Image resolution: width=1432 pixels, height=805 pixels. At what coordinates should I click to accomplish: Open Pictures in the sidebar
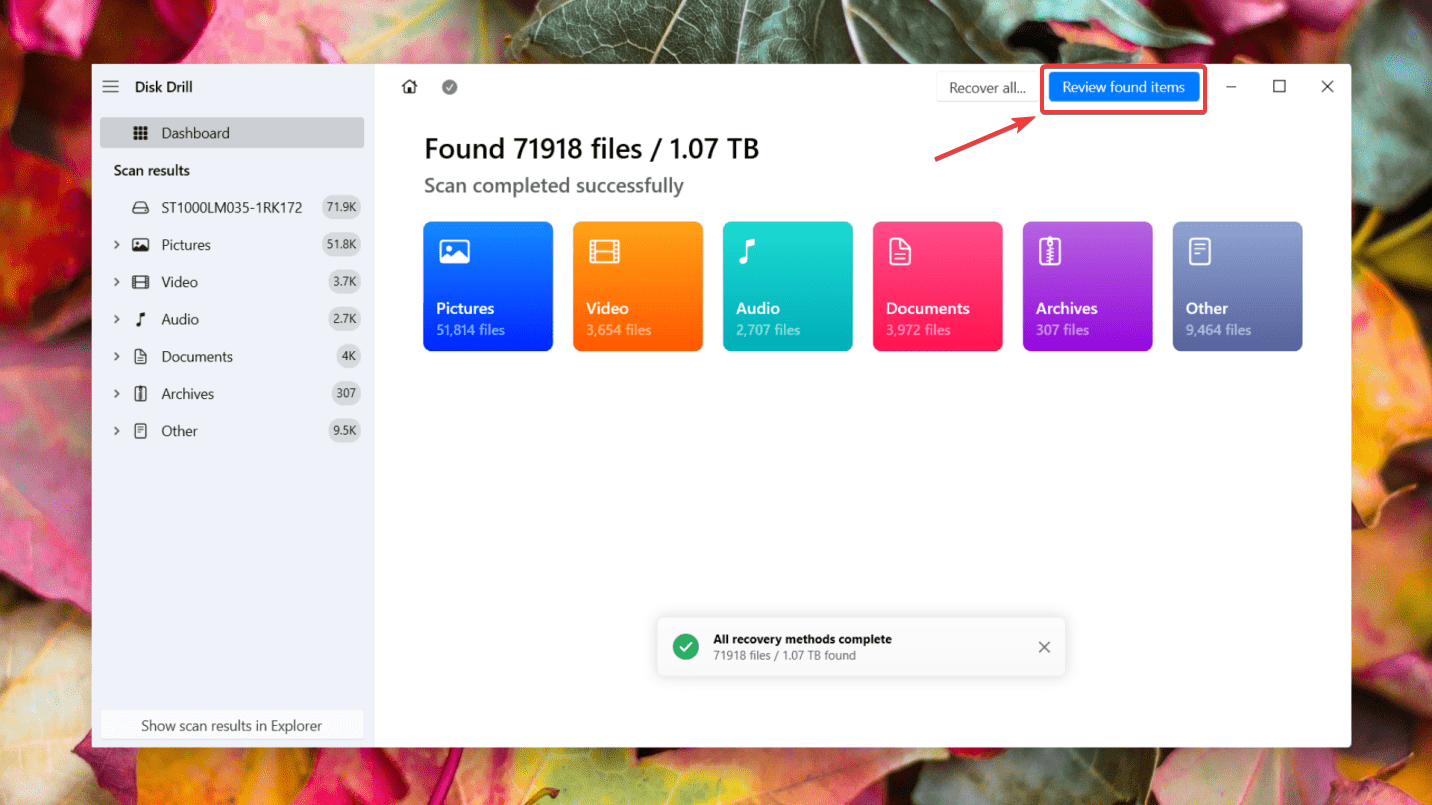pyautogui.click(x=232, y=245)
